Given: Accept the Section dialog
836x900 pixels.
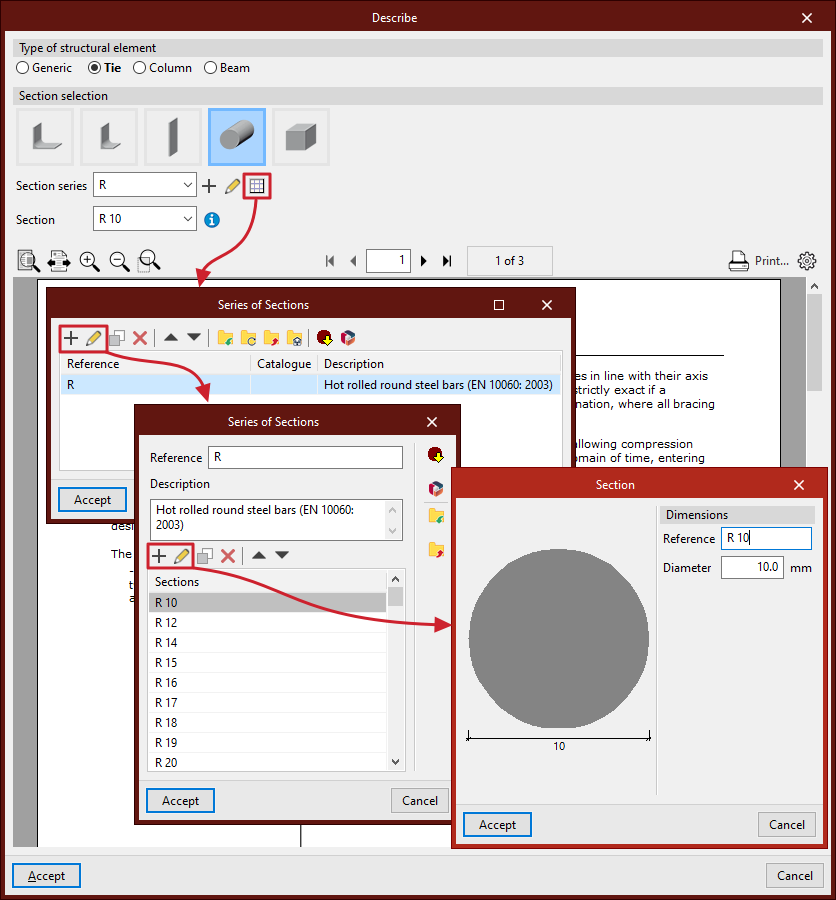Looking at the screenshot, I should click(x=497, y=825).
